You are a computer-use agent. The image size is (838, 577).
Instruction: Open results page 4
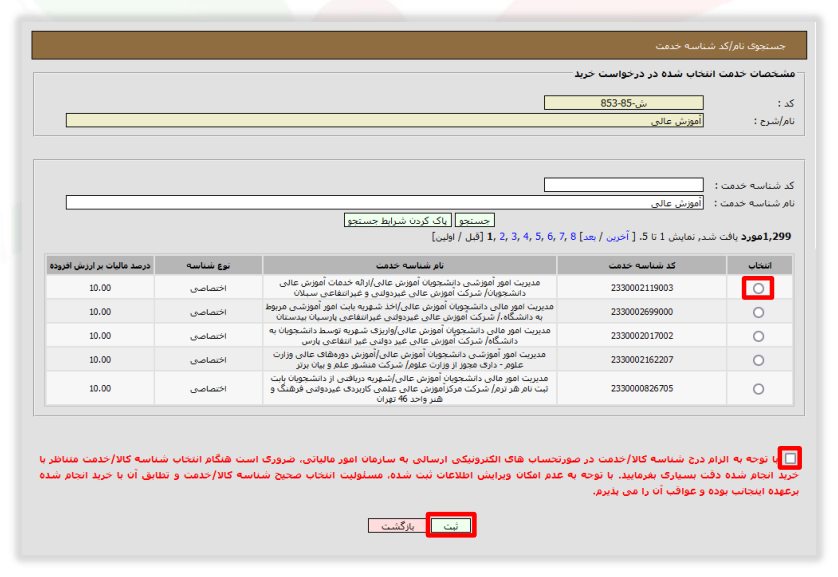click(x=526, y=237)
